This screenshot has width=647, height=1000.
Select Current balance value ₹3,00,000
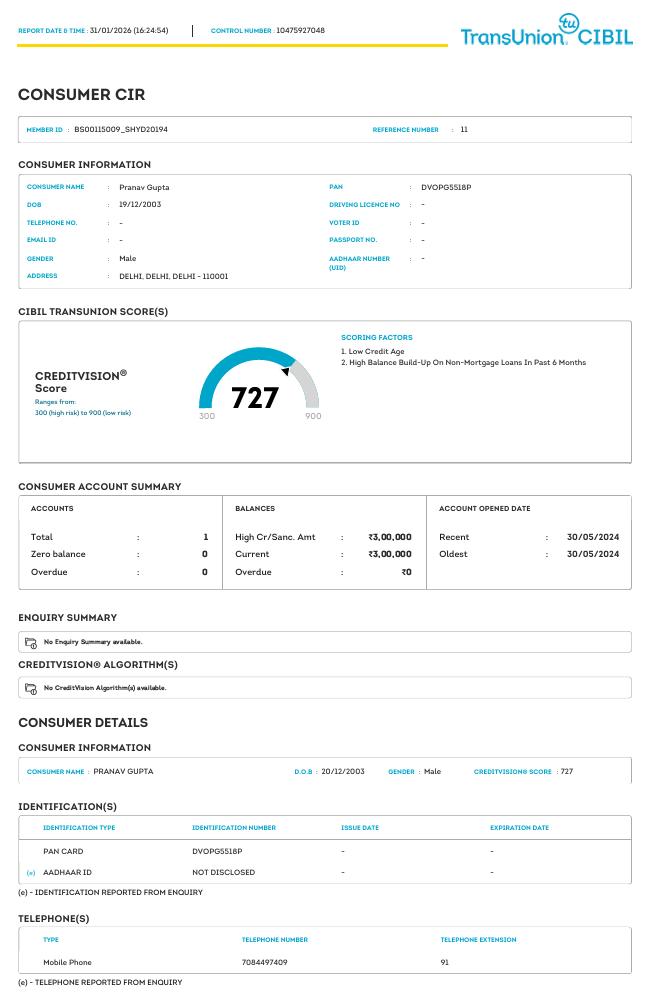(390, 555)
